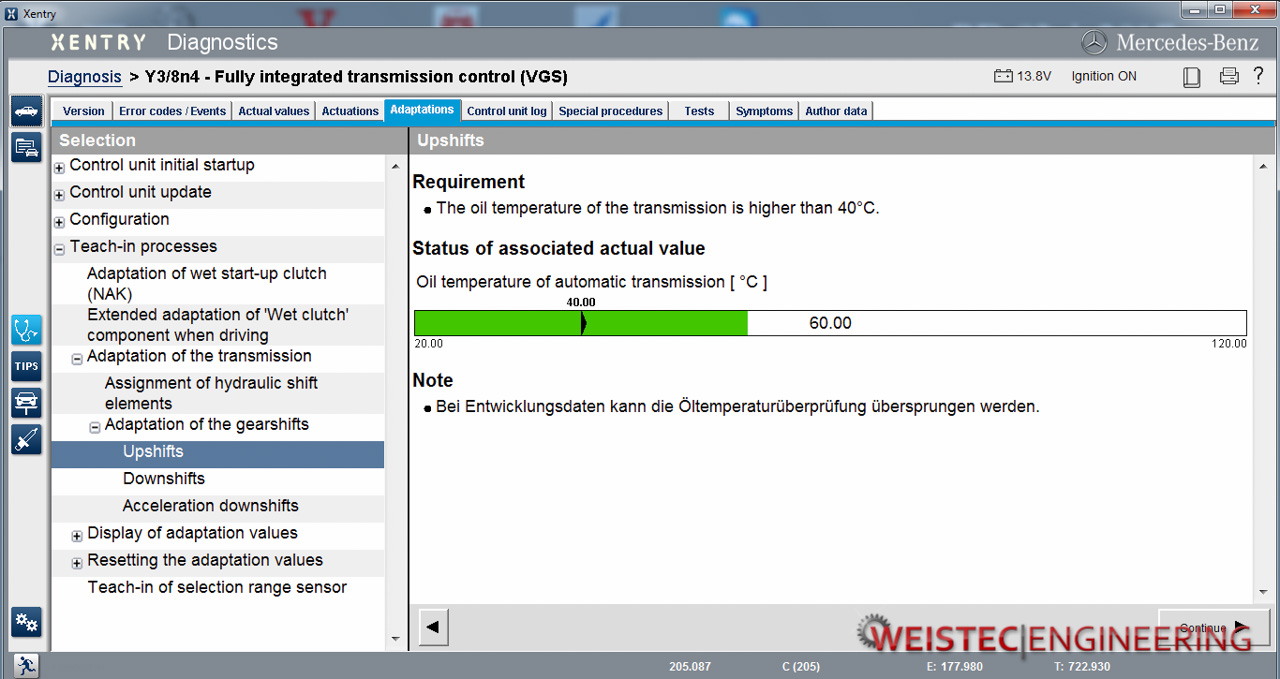The height and width of the screenshot is (679, 1280).
Task: Click status bar entry C (205)
Action: click(801, 667)
